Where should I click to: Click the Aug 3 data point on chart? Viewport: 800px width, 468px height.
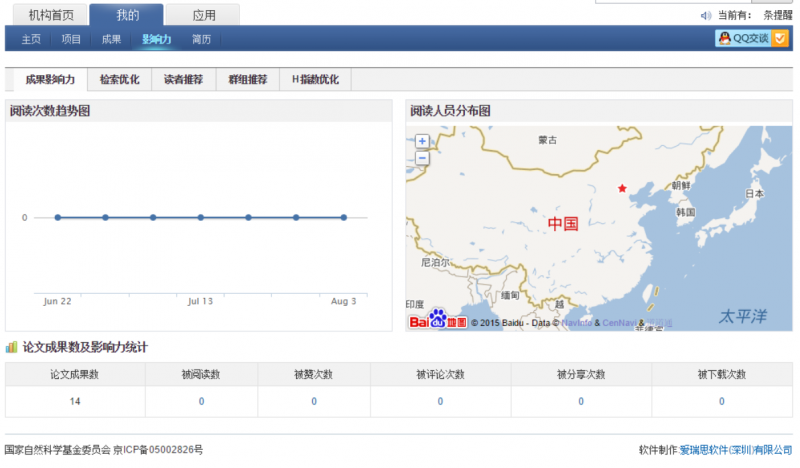coord(344,217)
